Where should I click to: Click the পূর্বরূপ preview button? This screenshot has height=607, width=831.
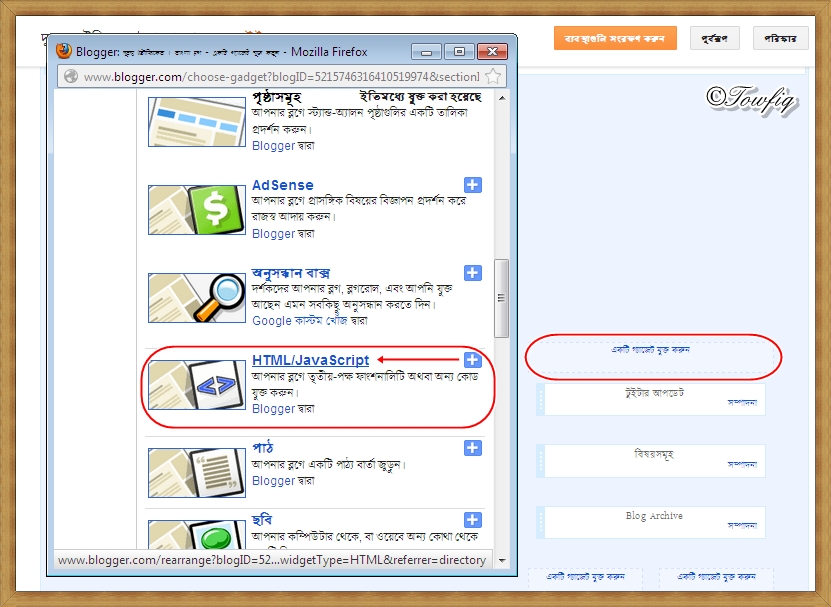coord(714,38)
